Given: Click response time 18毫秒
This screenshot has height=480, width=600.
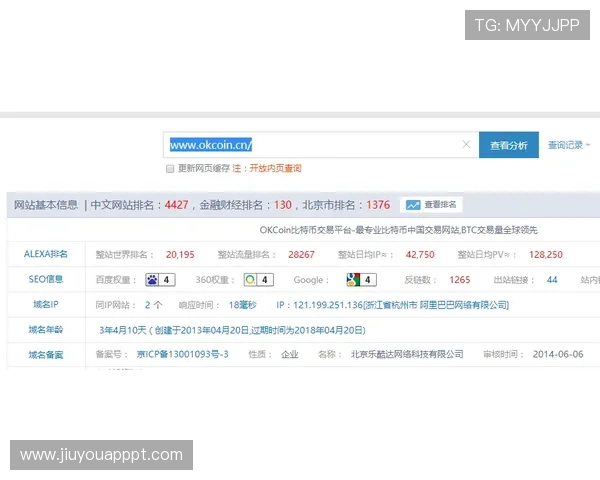Looking at the screenshot, I should pos(242,305).
